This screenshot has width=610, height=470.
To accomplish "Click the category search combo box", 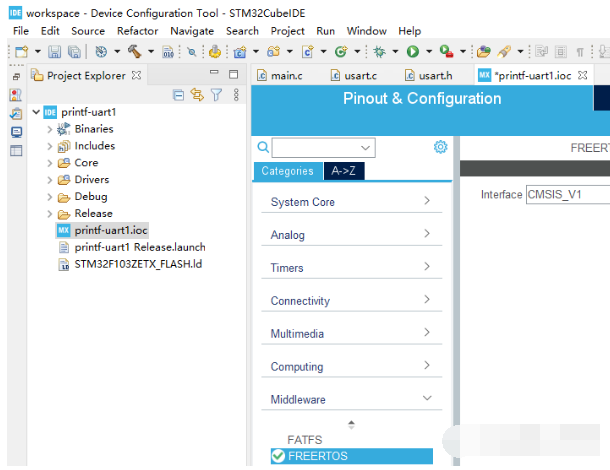I will [x=323, y=148].
